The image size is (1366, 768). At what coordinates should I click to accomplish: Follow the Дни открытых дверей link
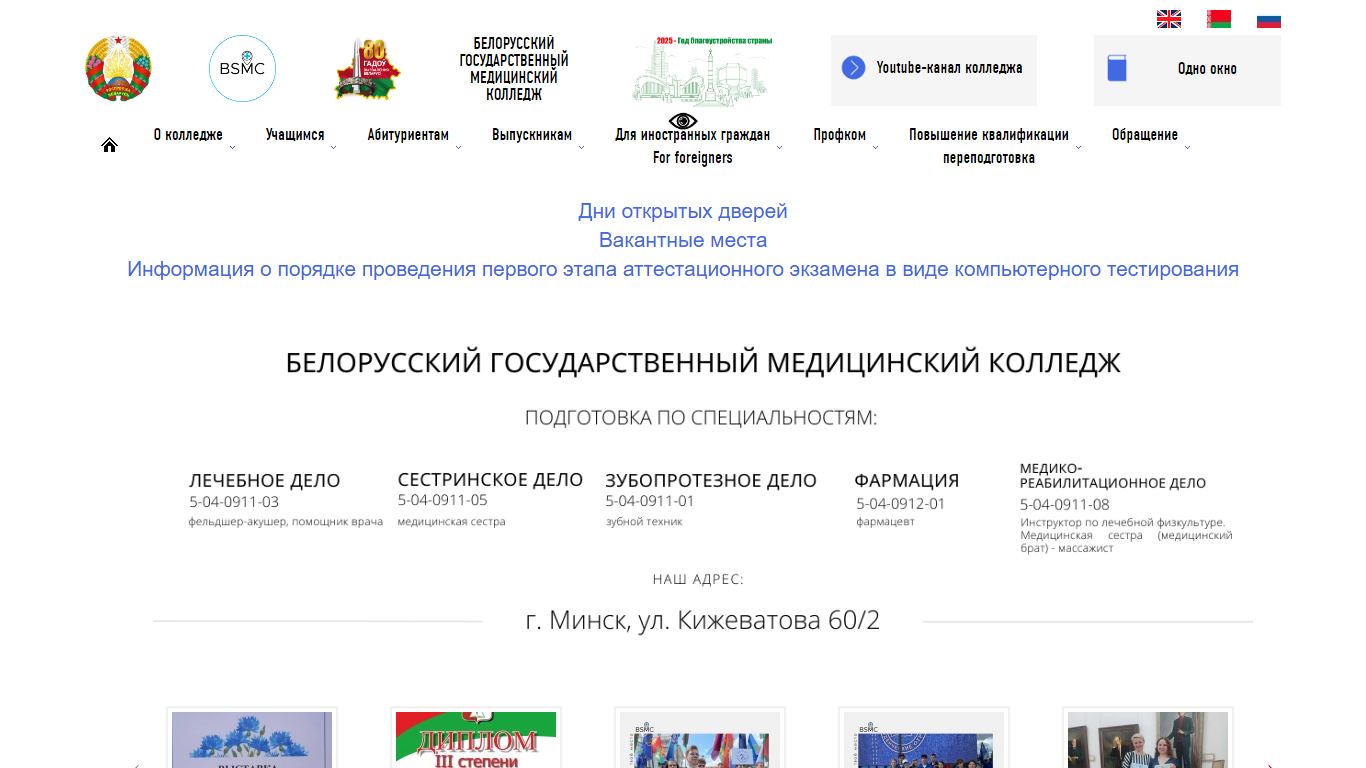click(683, 211)
